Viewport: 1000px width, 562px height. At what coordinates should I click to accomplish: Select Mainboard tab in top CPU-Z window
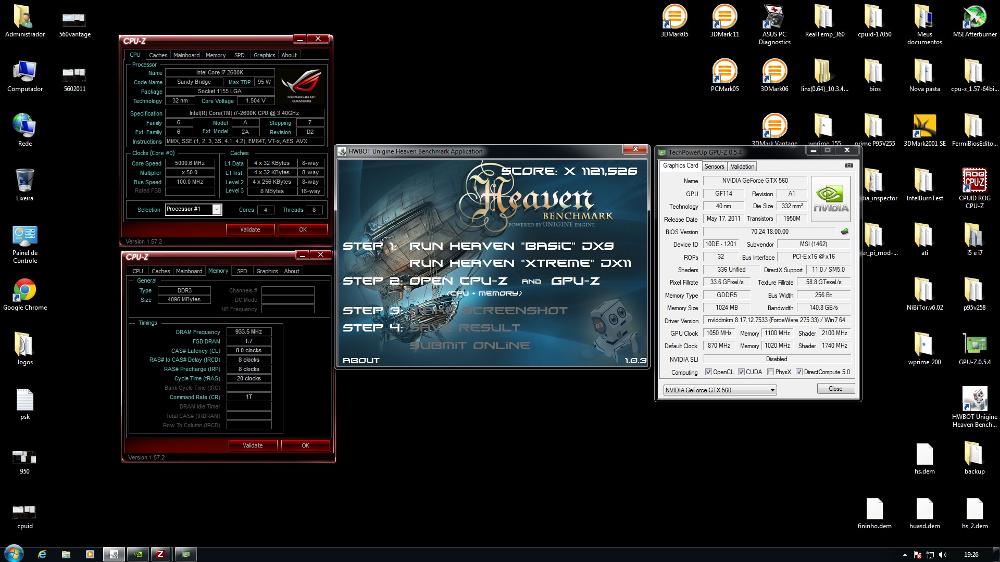[x=186, y=55]
